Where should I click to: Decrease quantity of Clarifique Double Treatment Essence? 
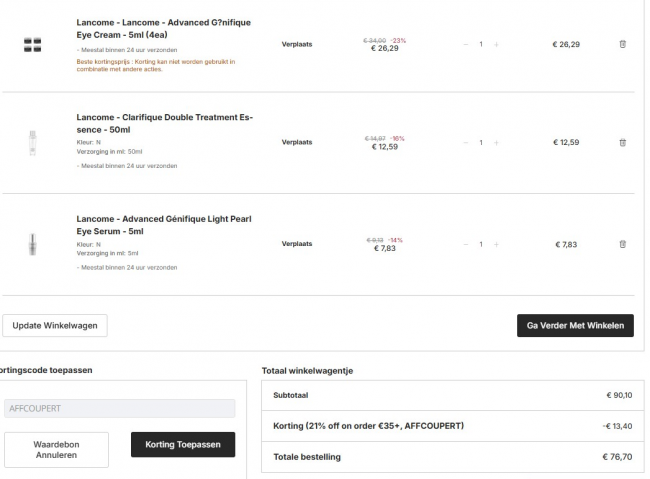point(465,142)
